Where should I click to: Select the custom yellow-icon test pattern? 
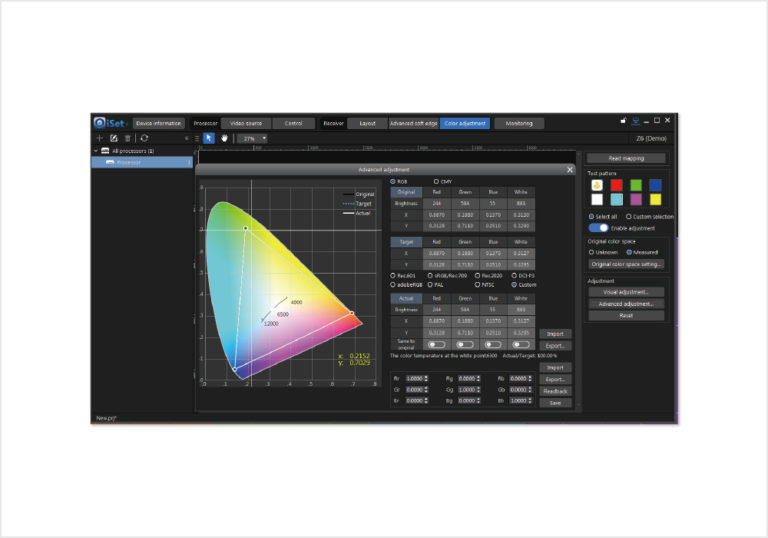click(x=597, y=185)
